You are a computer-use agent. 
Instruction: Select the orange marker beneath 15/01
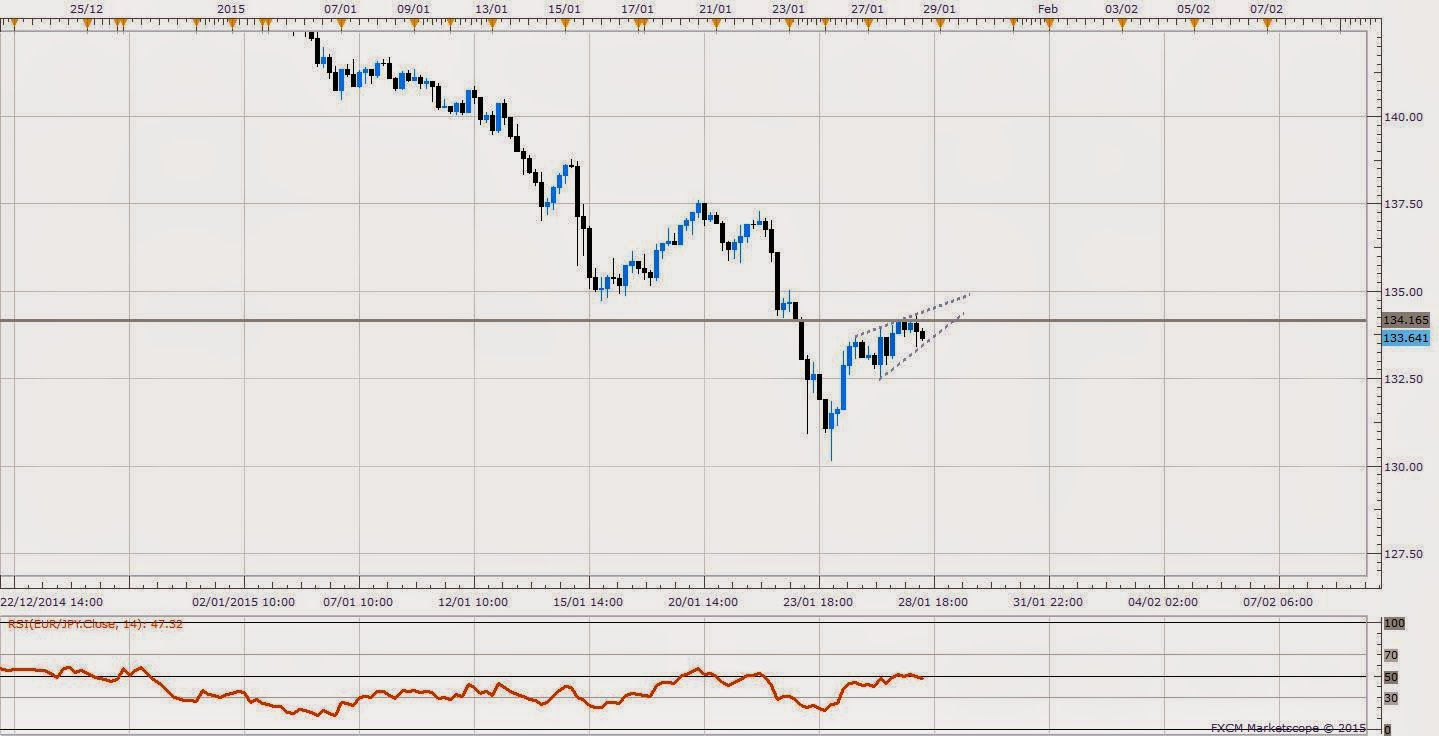565,25
